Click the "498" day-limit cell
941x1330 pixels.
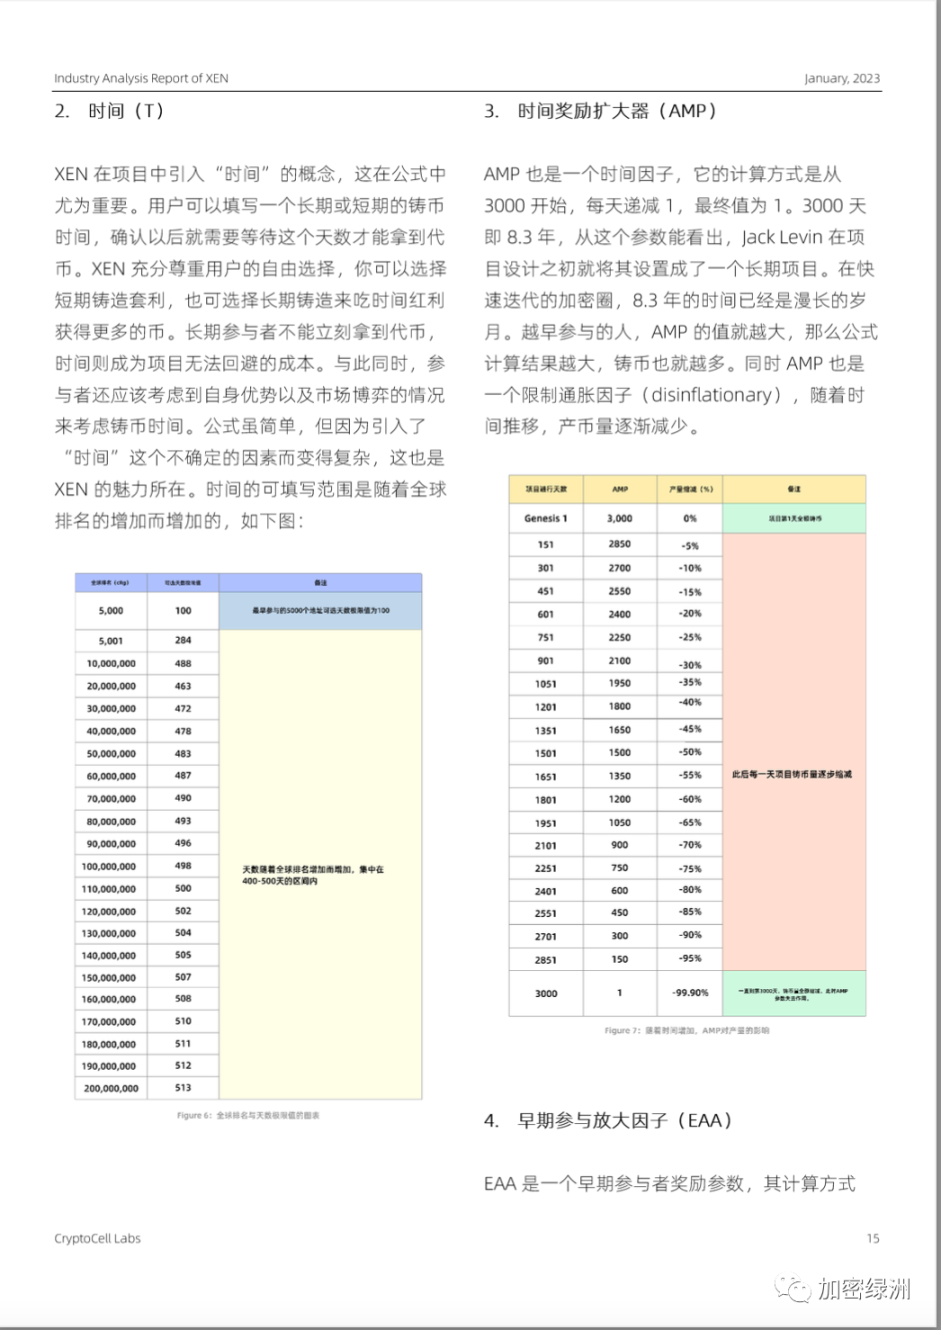click(183, 866)
